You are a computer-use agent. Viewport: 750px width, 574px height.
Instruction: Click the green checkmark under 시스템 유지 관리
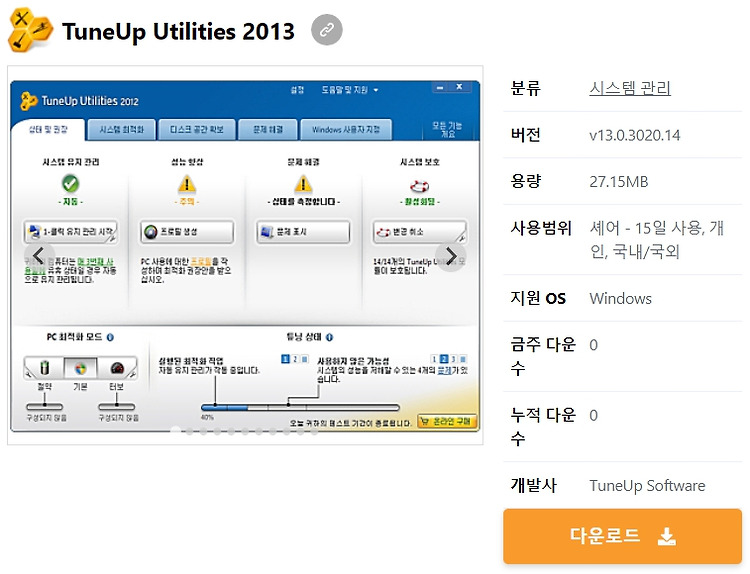tap(70, 184)
